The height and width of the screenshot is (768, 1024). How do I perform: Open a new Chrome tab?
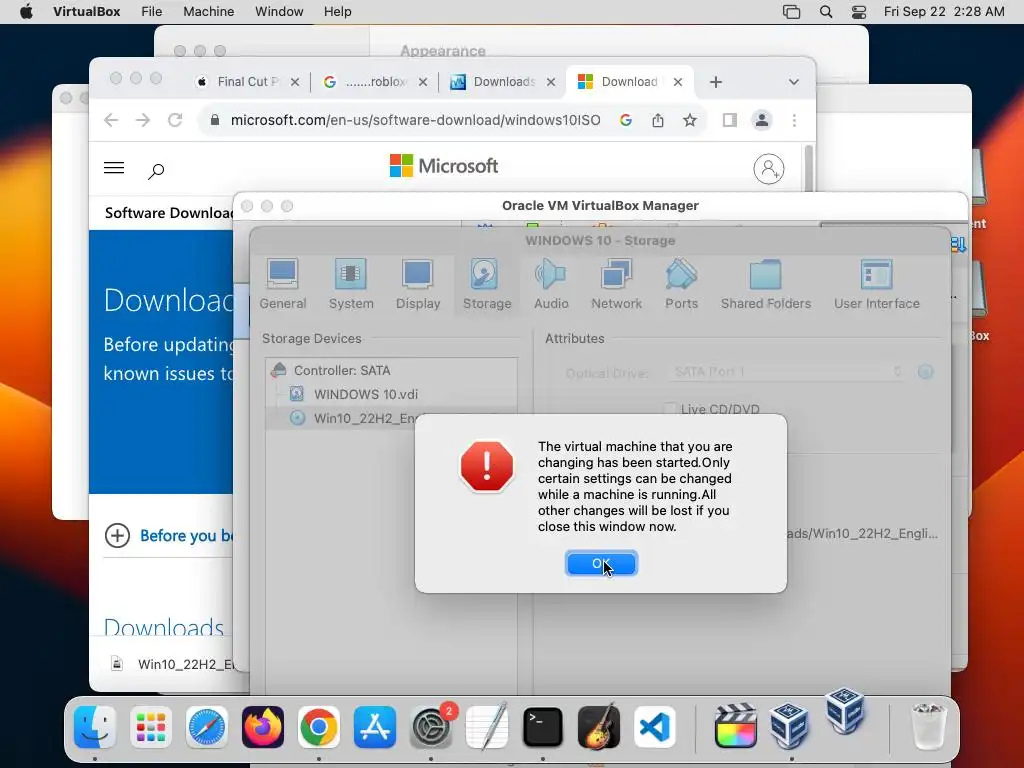[x=716, y=82]
